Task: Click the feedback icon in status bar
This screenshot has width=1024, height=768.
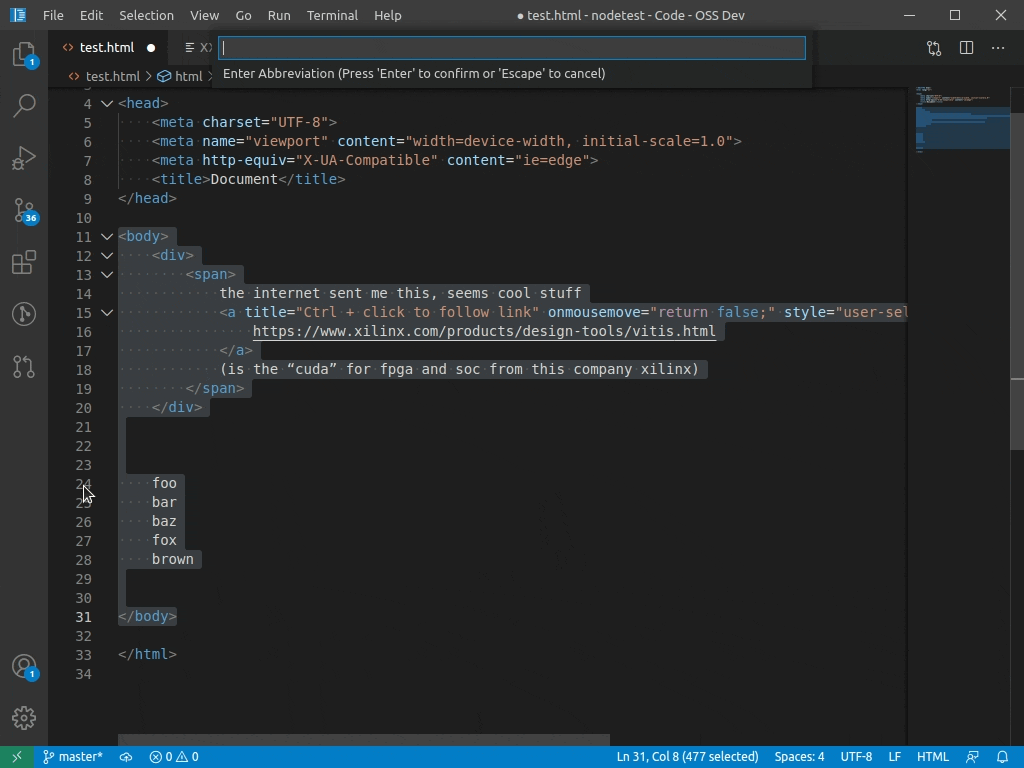Action: tap(972, 757)
